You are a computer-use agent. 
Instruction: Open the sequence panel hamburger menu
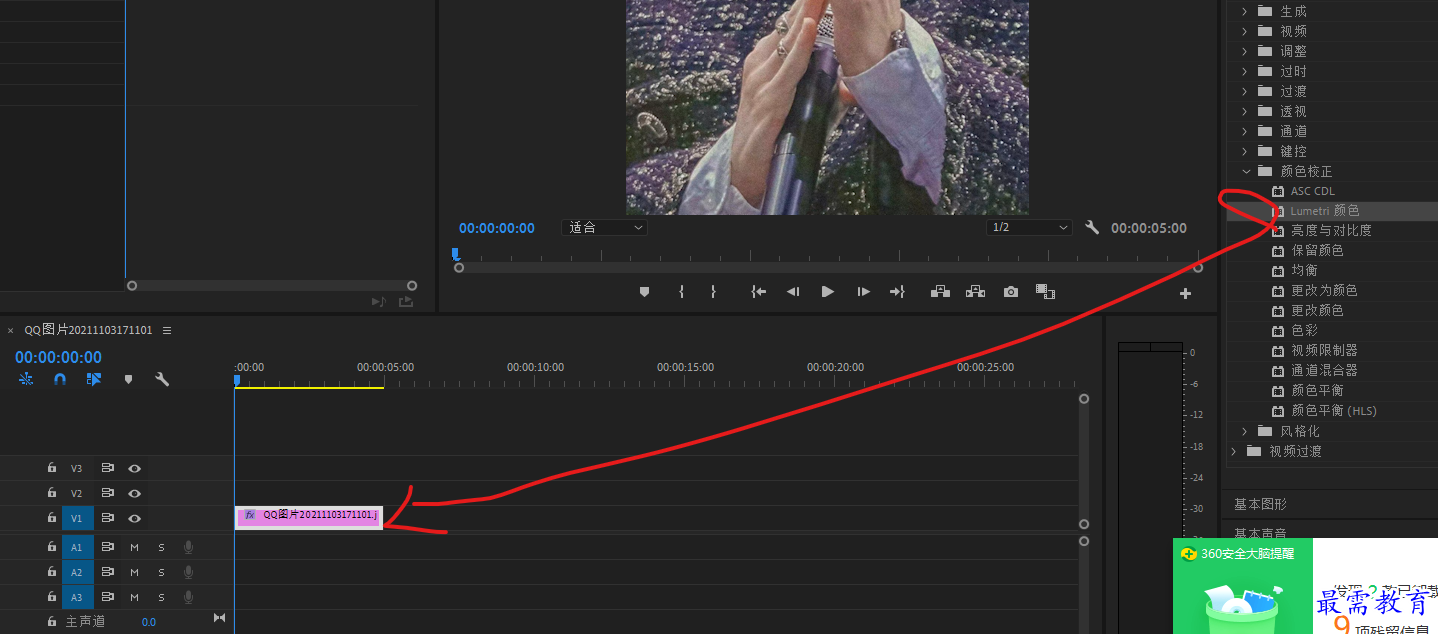(x=167, y=330)
